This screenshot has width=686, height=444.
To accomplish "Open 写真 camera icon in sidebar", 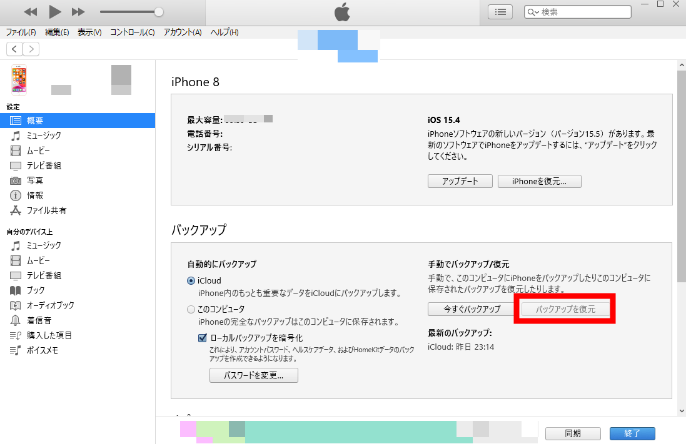I will [15, 180].
